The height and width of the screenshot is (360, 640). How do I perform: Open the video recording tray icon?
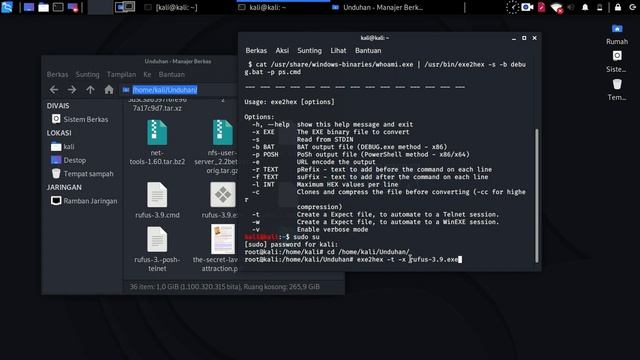(x=527, y=7)
